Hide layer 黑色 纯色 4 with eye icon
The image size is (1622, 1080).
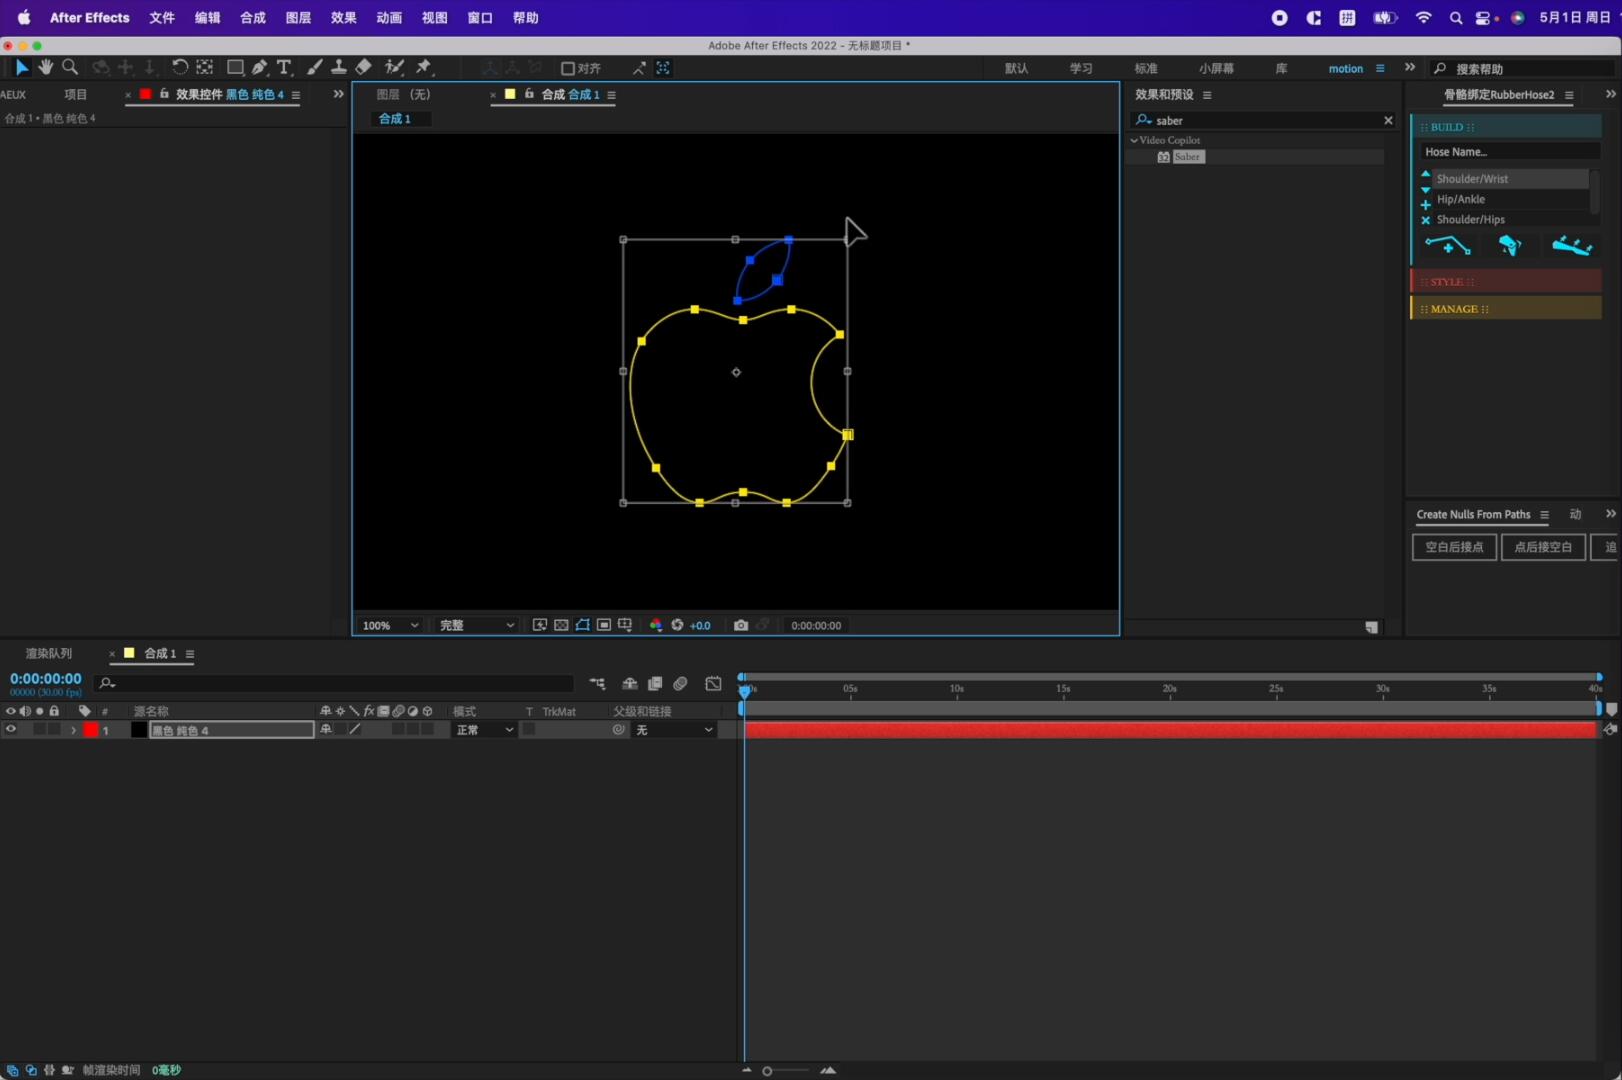click(x=11, y=730)
